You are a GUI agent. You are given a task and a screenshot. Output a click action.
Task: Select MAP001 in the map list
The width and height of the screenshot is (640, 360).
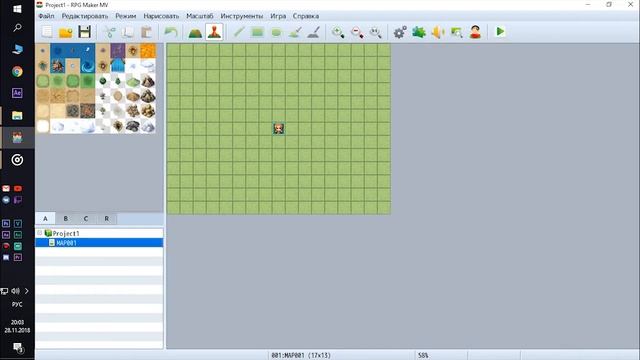99,243
